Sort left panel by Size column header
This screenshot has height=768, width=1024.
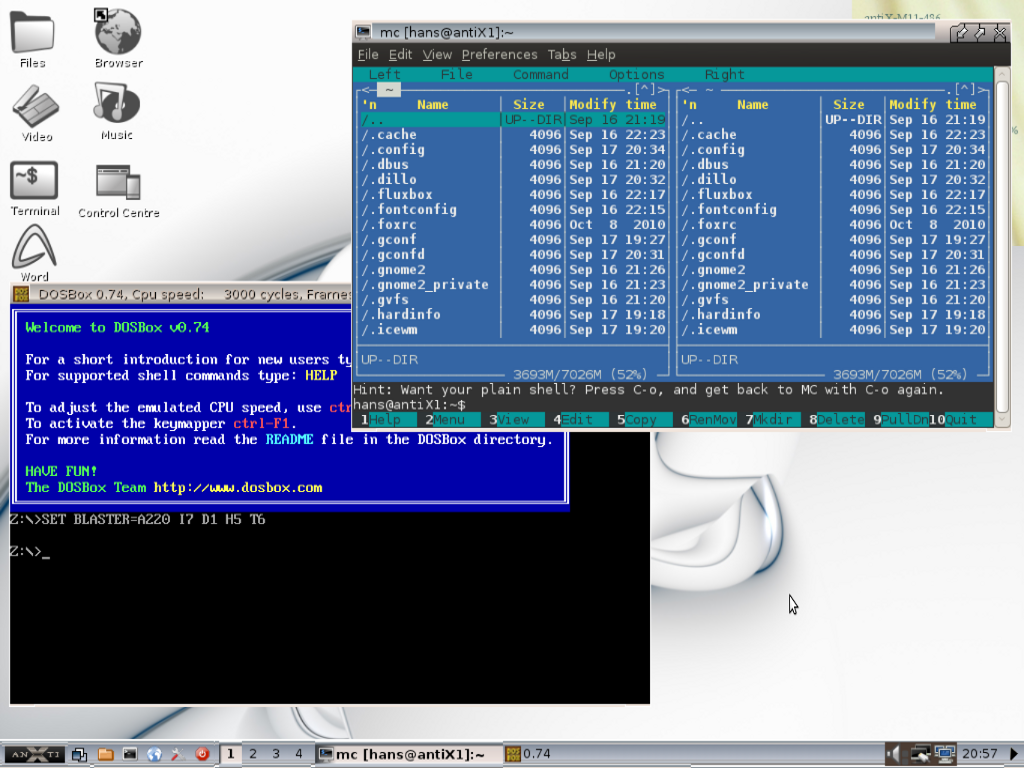coord(529,104)
